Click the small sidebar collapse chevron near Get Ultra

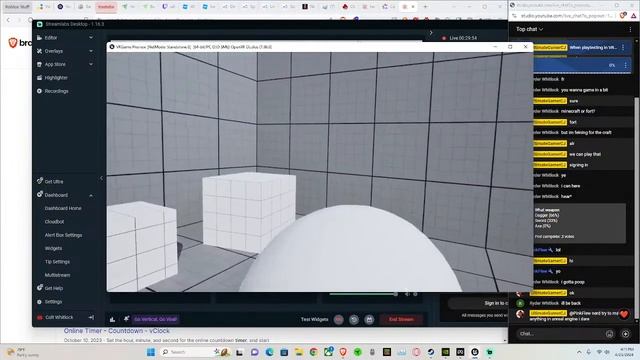(x=101, y=178)
